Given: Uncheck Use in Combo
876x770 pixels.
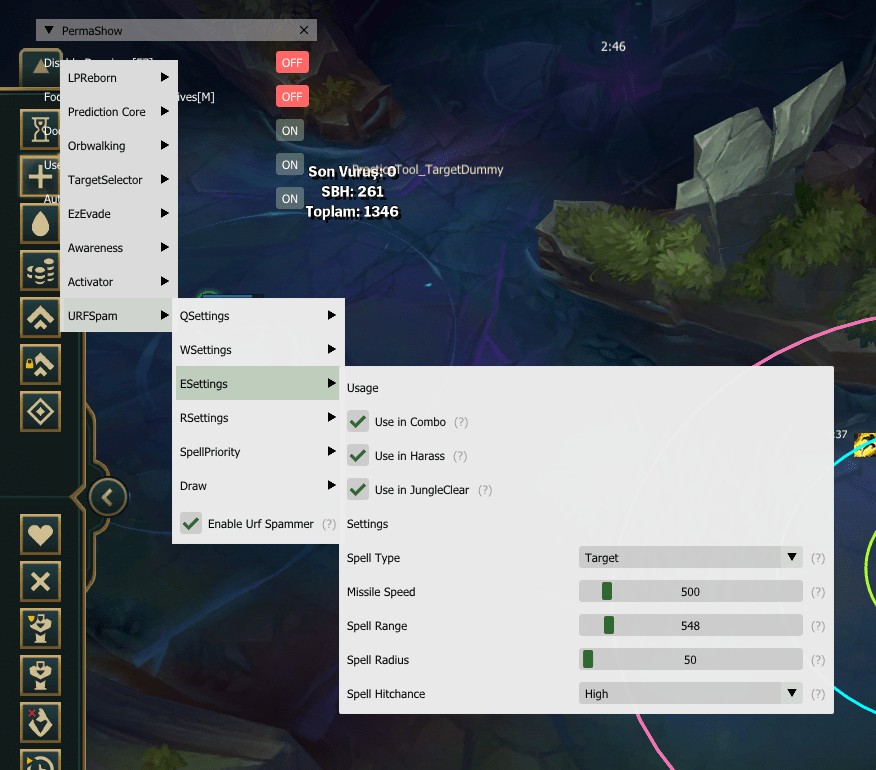Looking at the screenshot, I should click(x=358, y=422).
